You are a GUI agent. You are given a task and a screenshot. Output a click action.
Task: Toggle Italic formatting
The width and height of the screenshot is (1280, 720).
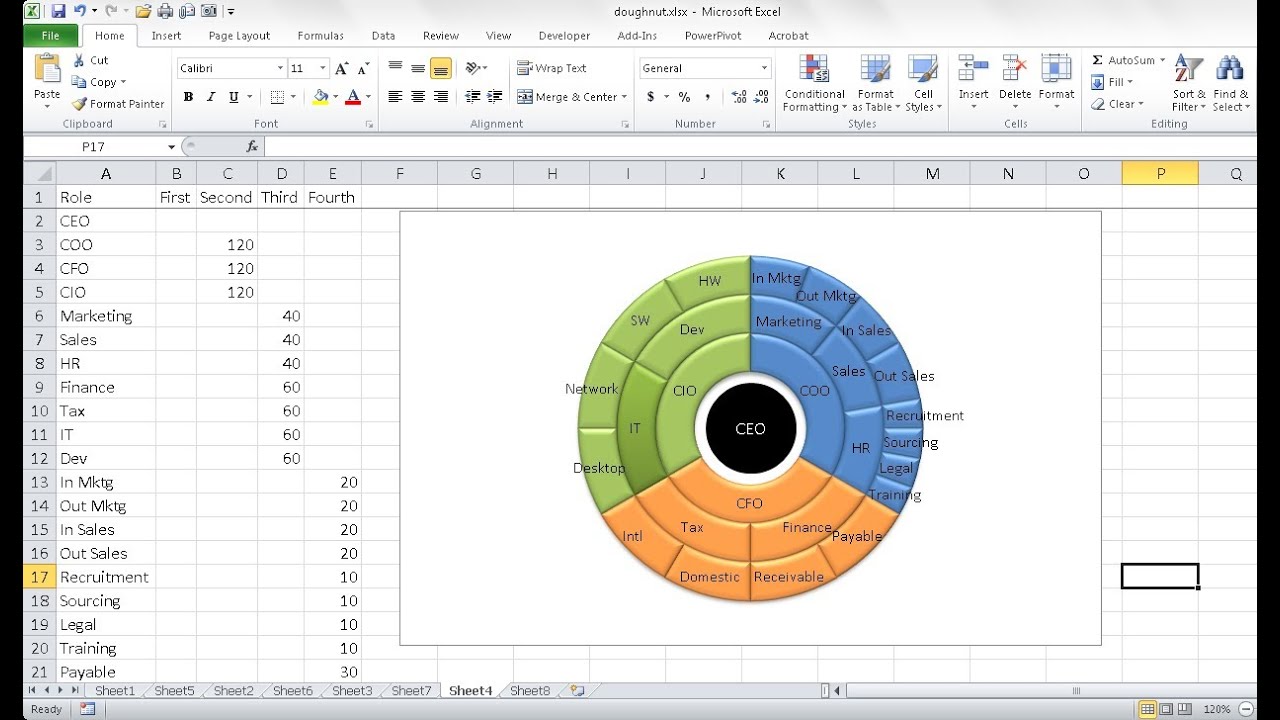[211, 97]
